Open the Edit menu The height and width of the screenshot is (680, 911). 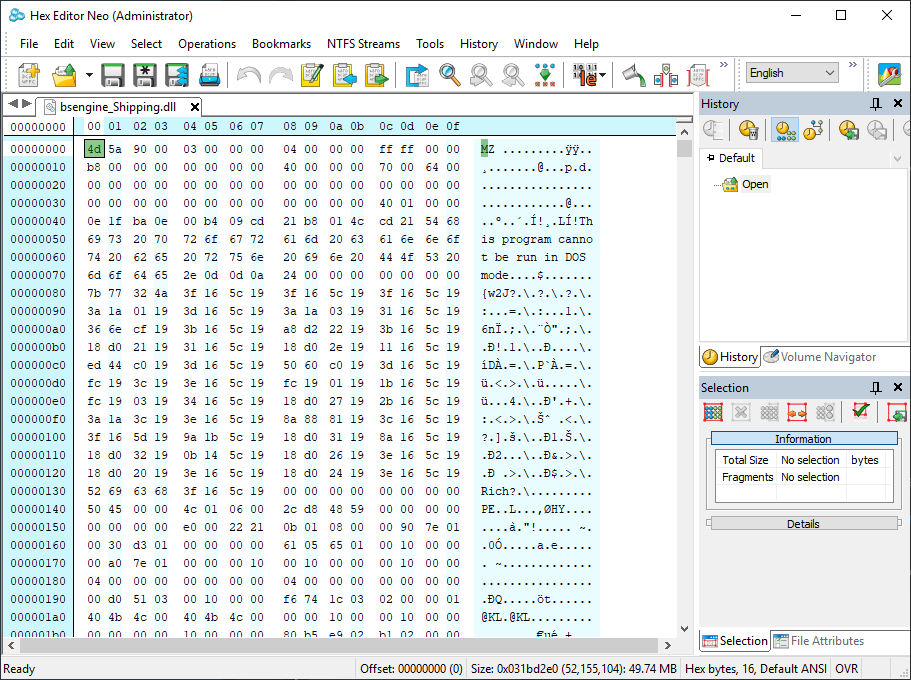63,44
